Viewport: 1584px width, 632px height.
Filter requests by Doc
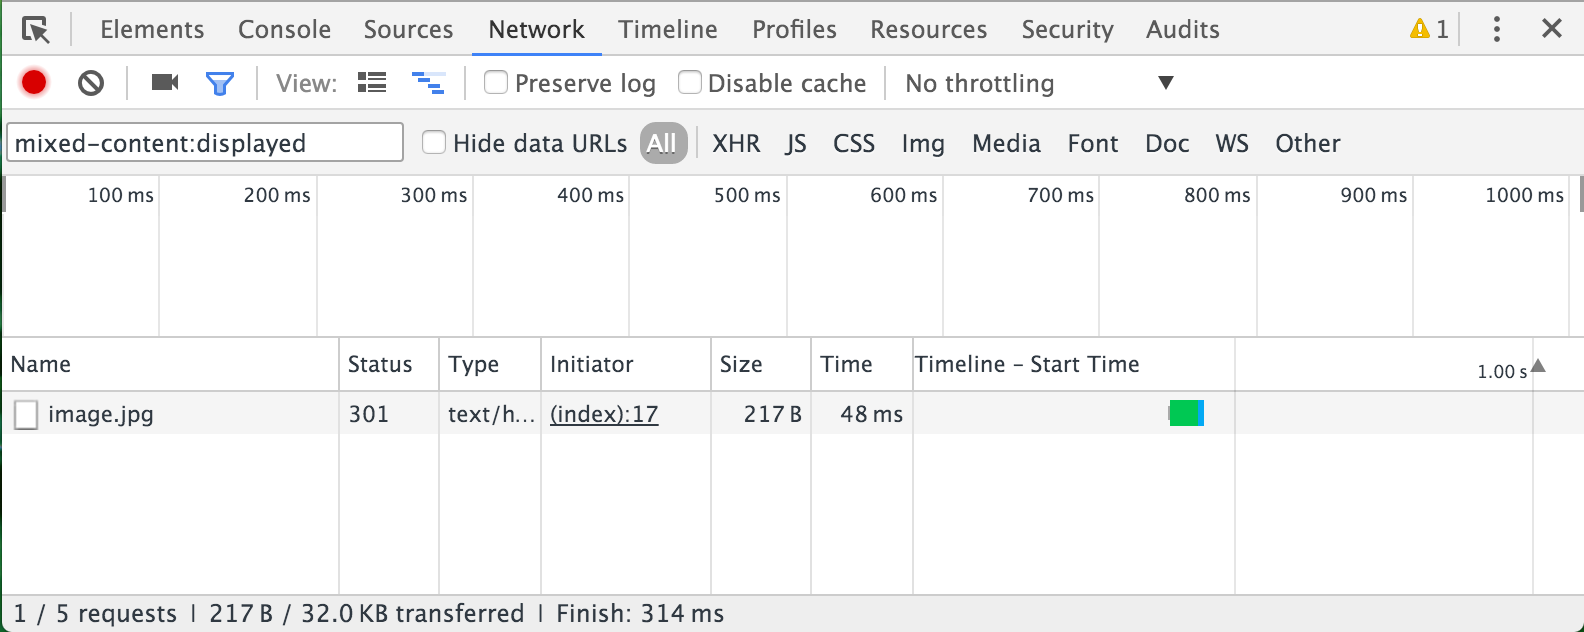(1167, 143)
